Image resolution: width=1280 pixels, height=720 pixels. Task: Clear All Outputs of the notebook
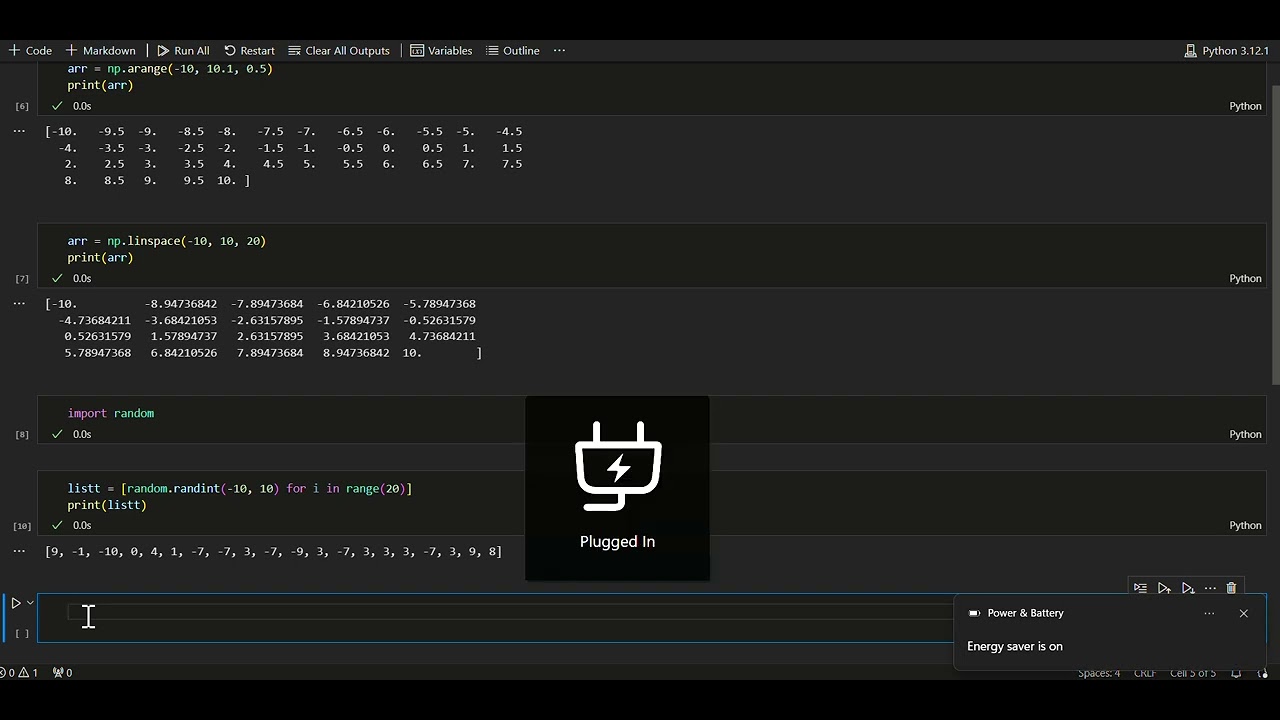(x=339, y=50)
